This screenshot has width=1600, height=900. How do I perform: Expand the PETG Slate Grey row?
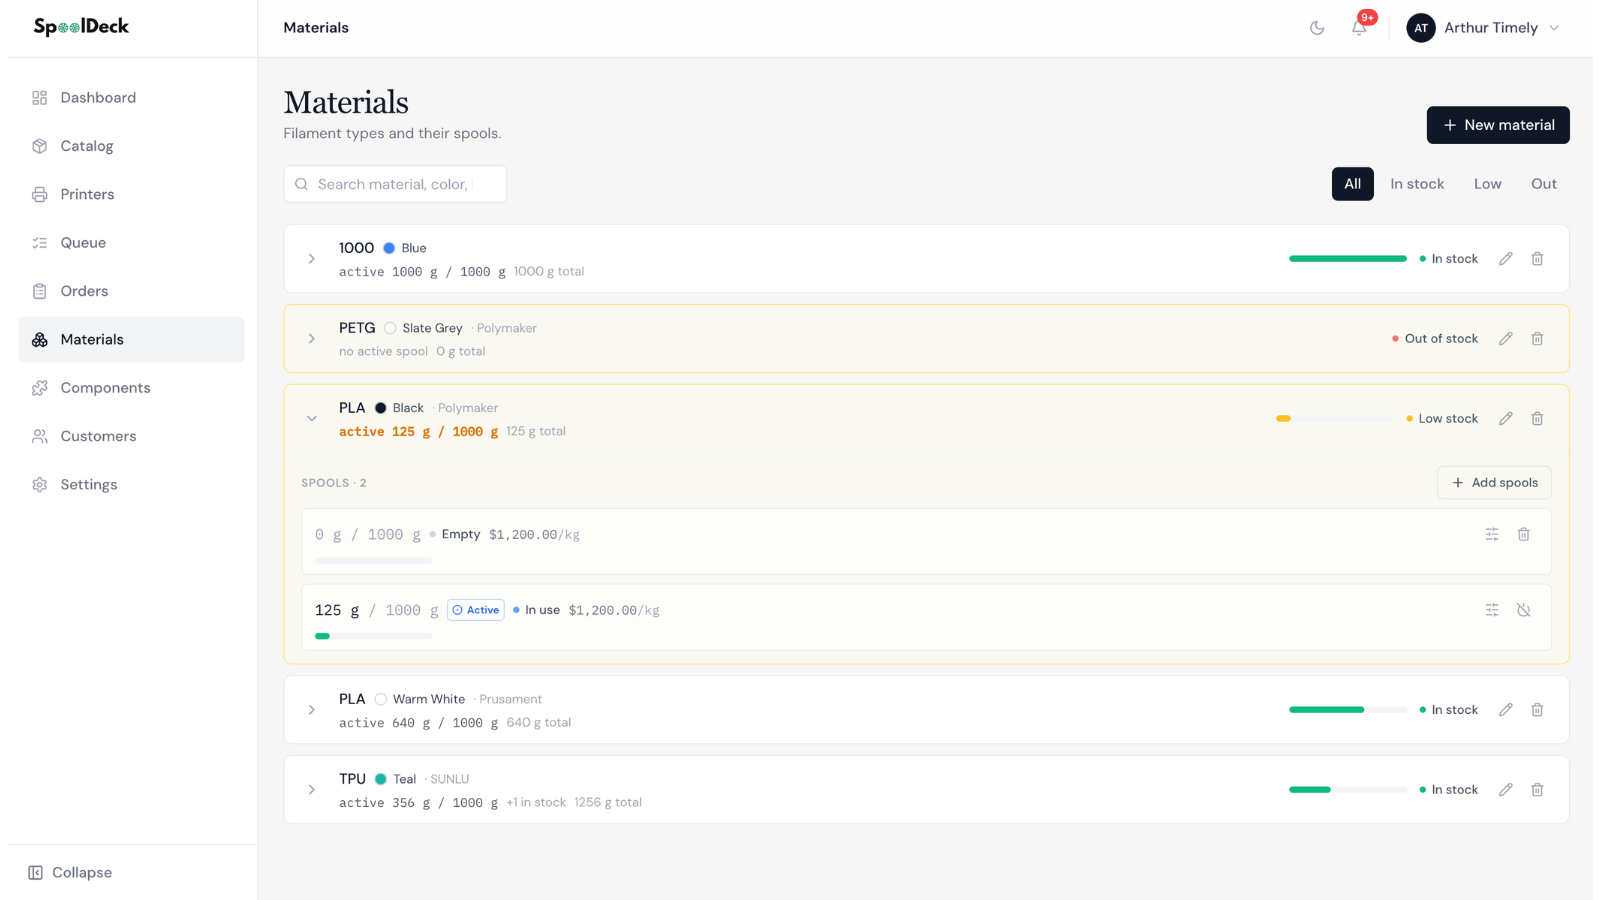(x=312, y=339)
